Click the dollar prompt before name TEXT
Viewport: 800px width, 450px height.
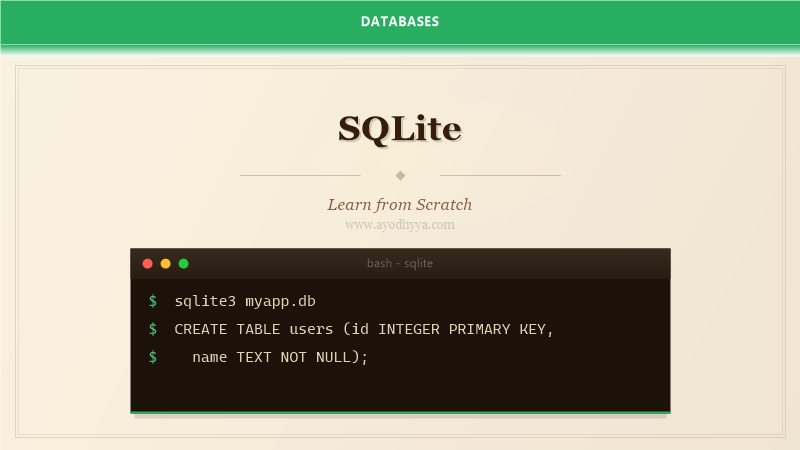click(153, 357)
